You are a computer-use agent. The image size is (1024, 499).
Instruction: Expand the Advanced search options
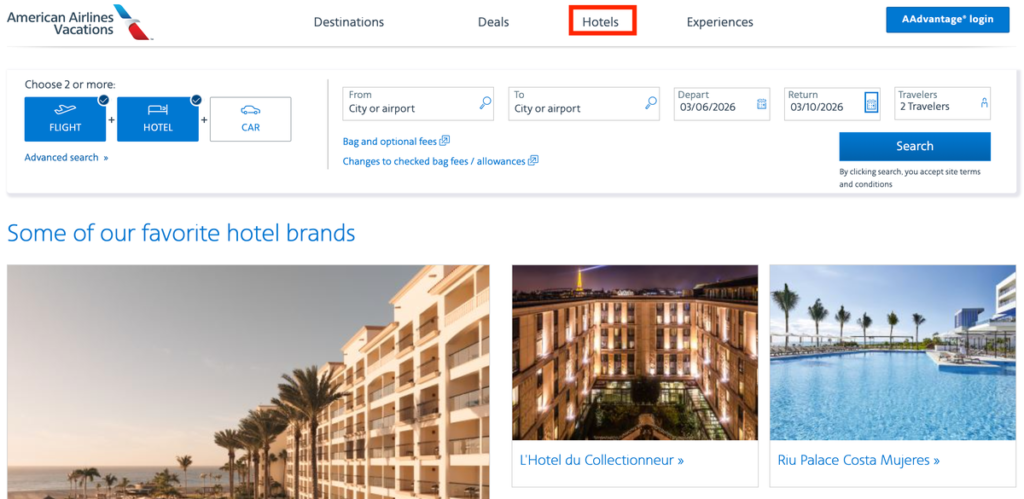pyautogui.click(x=66, y=158)
